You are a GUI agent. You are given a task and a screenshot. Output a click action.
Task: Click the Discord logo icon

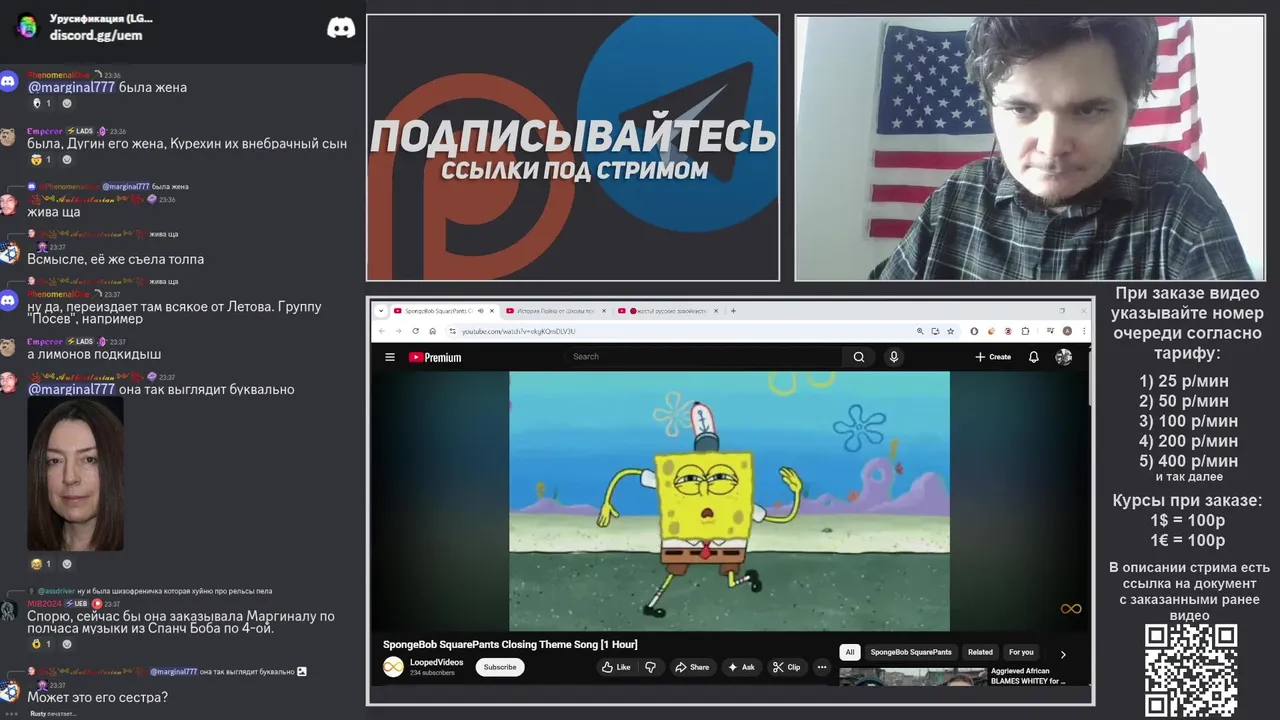click(x=341, y=28)
